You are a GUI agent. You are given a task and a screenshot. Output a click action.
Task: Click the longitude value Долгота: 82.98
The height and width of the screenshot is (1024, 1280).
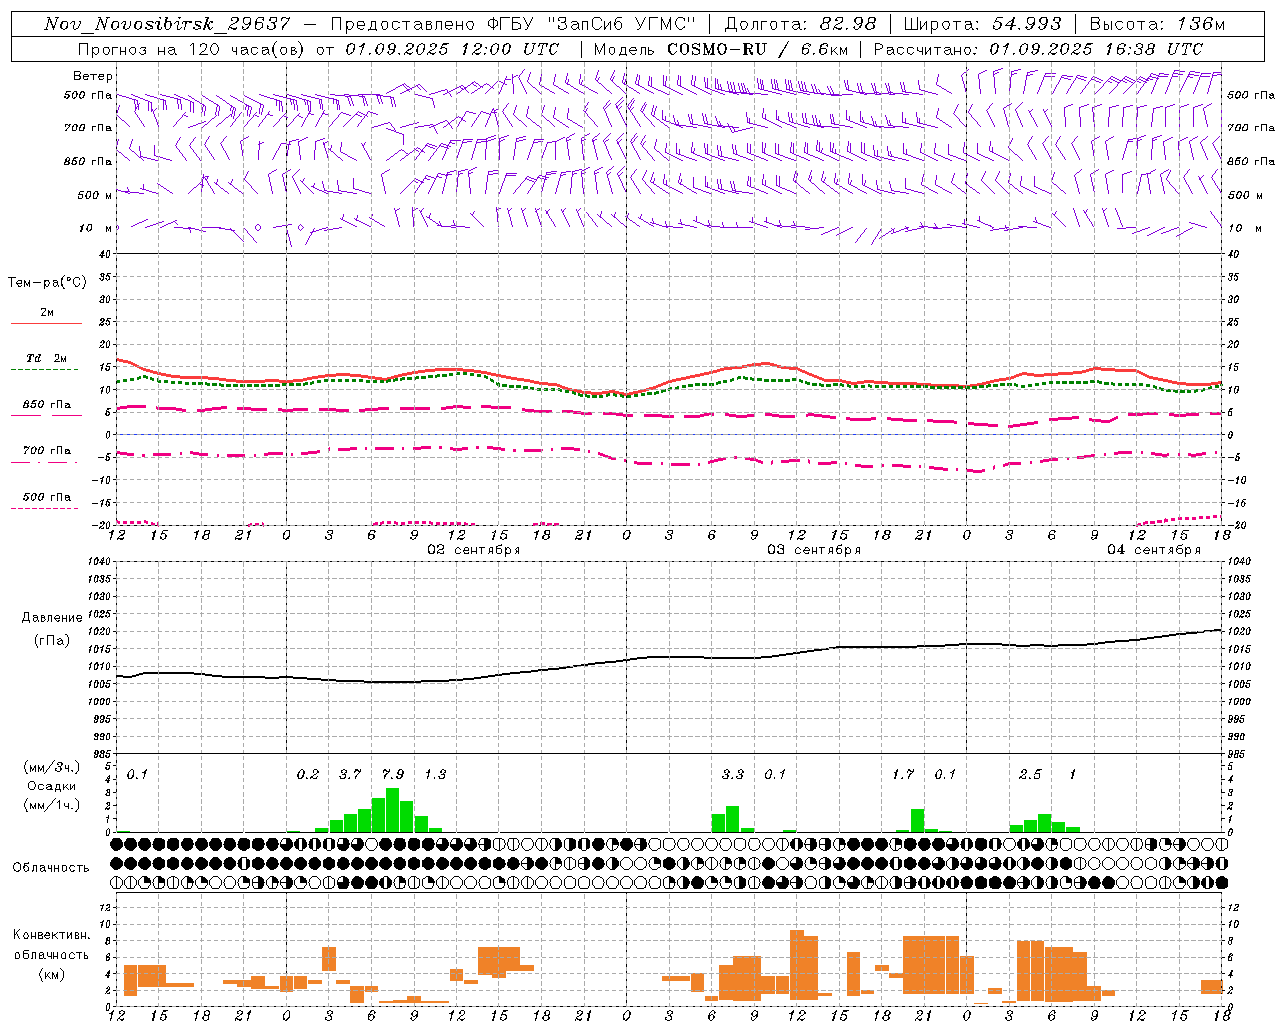pos(800,24)
